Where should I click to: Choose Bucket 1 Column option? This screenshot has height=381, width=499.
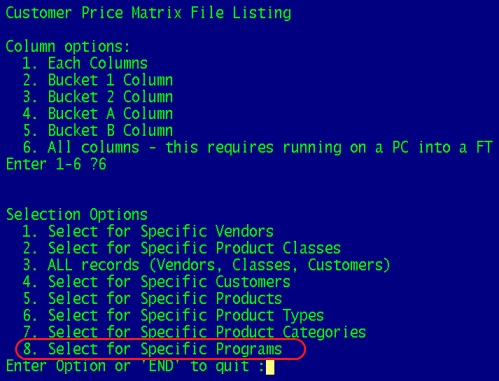tap(98, 80)
